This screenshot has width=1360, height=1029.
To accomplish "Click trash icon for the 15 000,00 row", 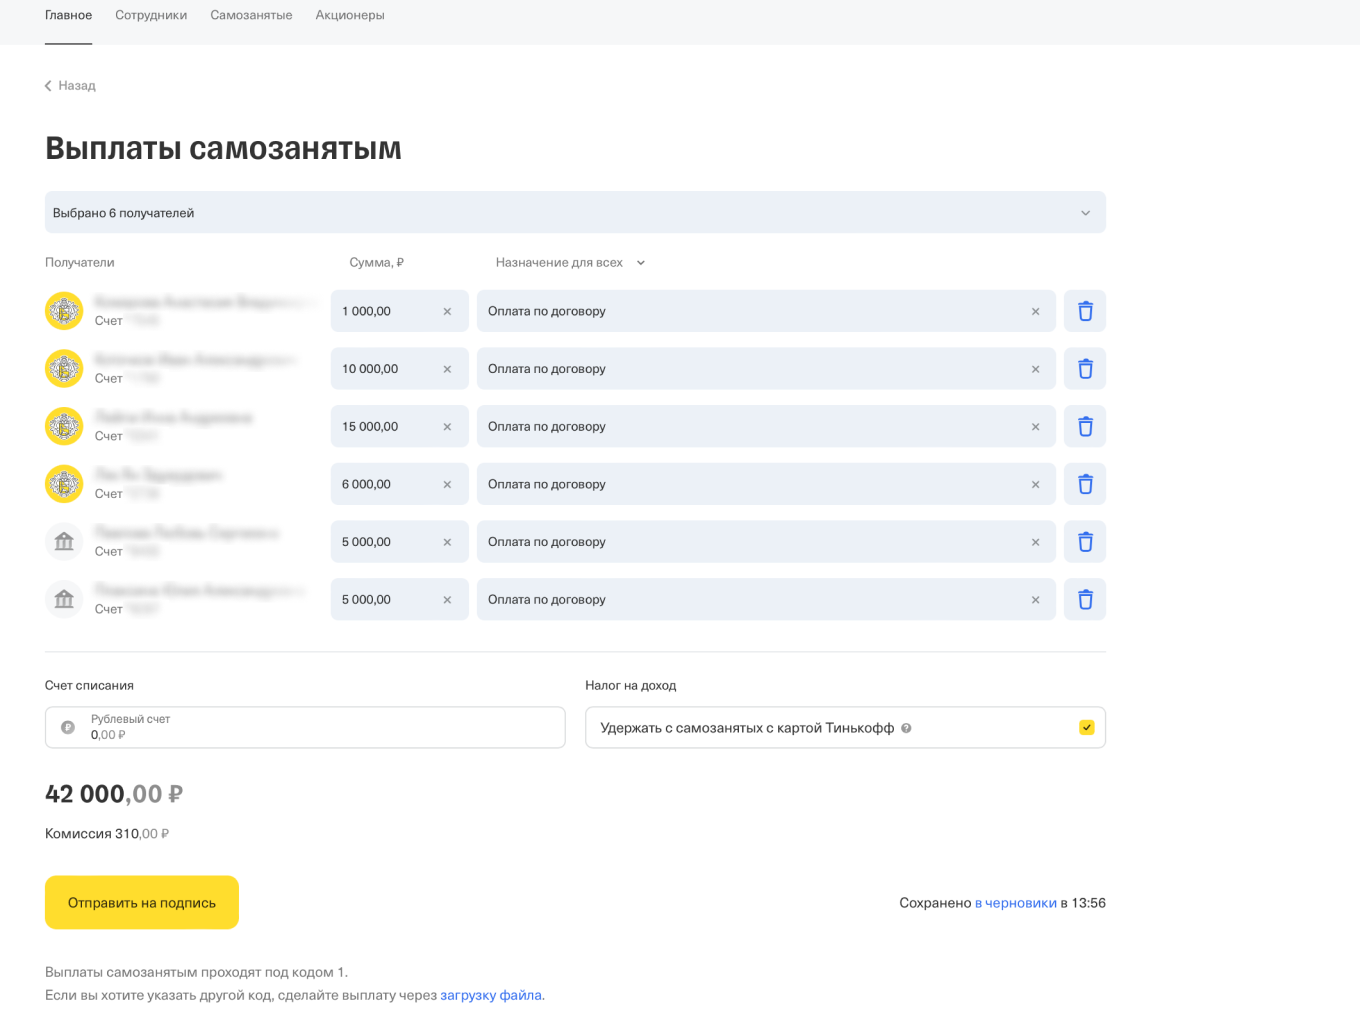I will point(1085,427).
